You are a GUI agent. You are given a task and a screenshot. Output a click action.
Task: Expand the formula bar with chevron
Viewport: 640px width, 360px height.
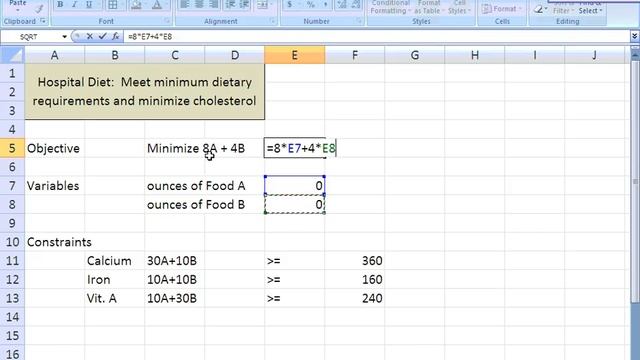pyautogui.click(x=634, y=36)
